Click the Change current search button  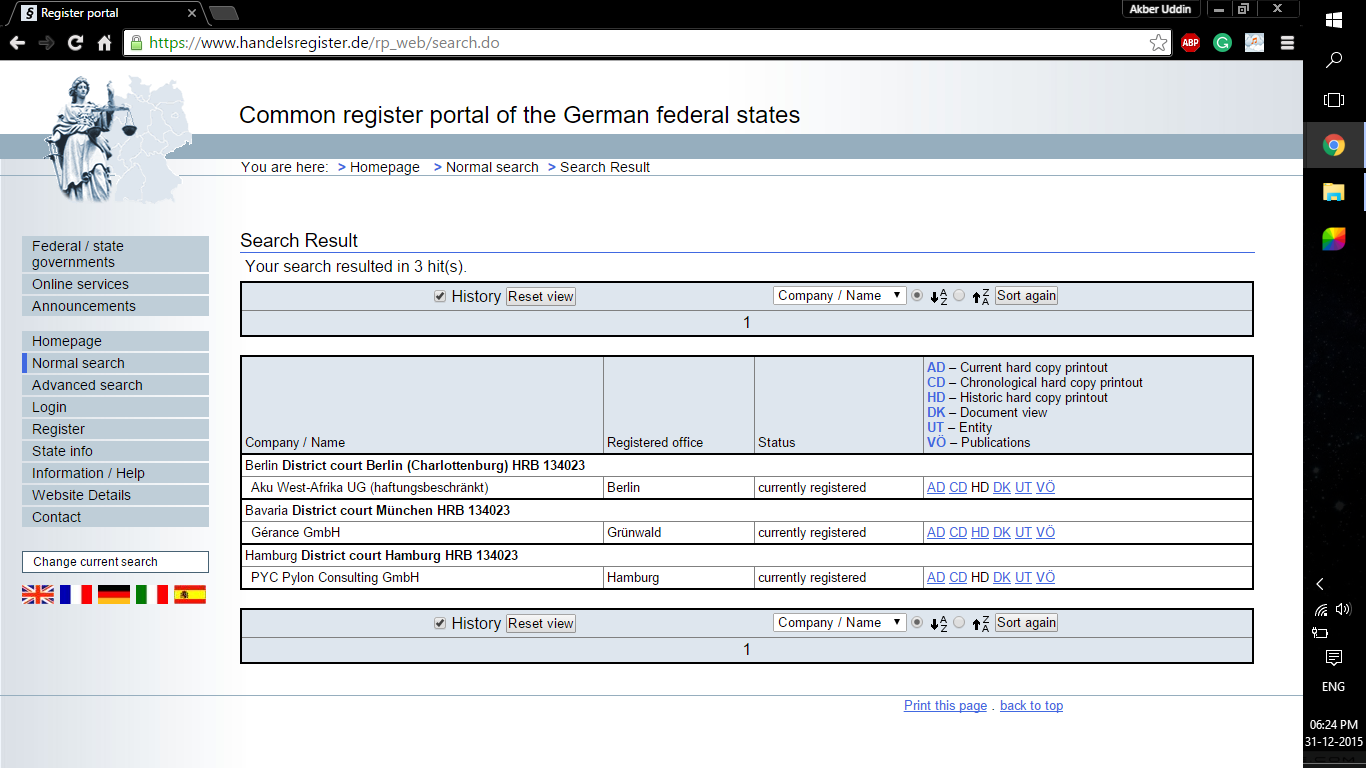115,562
